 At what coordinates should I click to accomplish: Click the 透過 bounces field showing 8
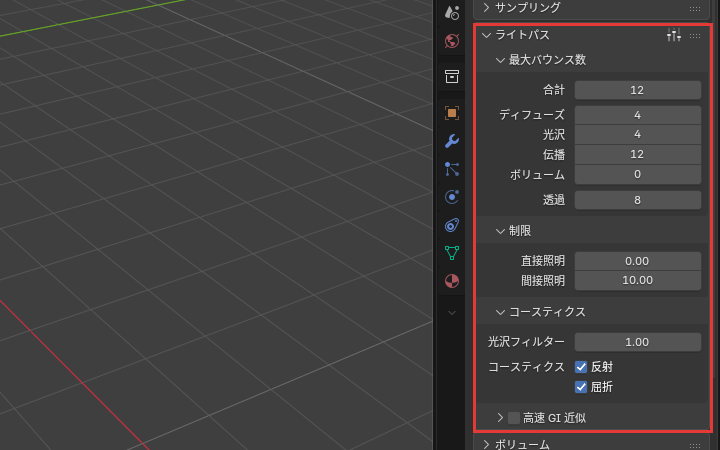(638, 200)
